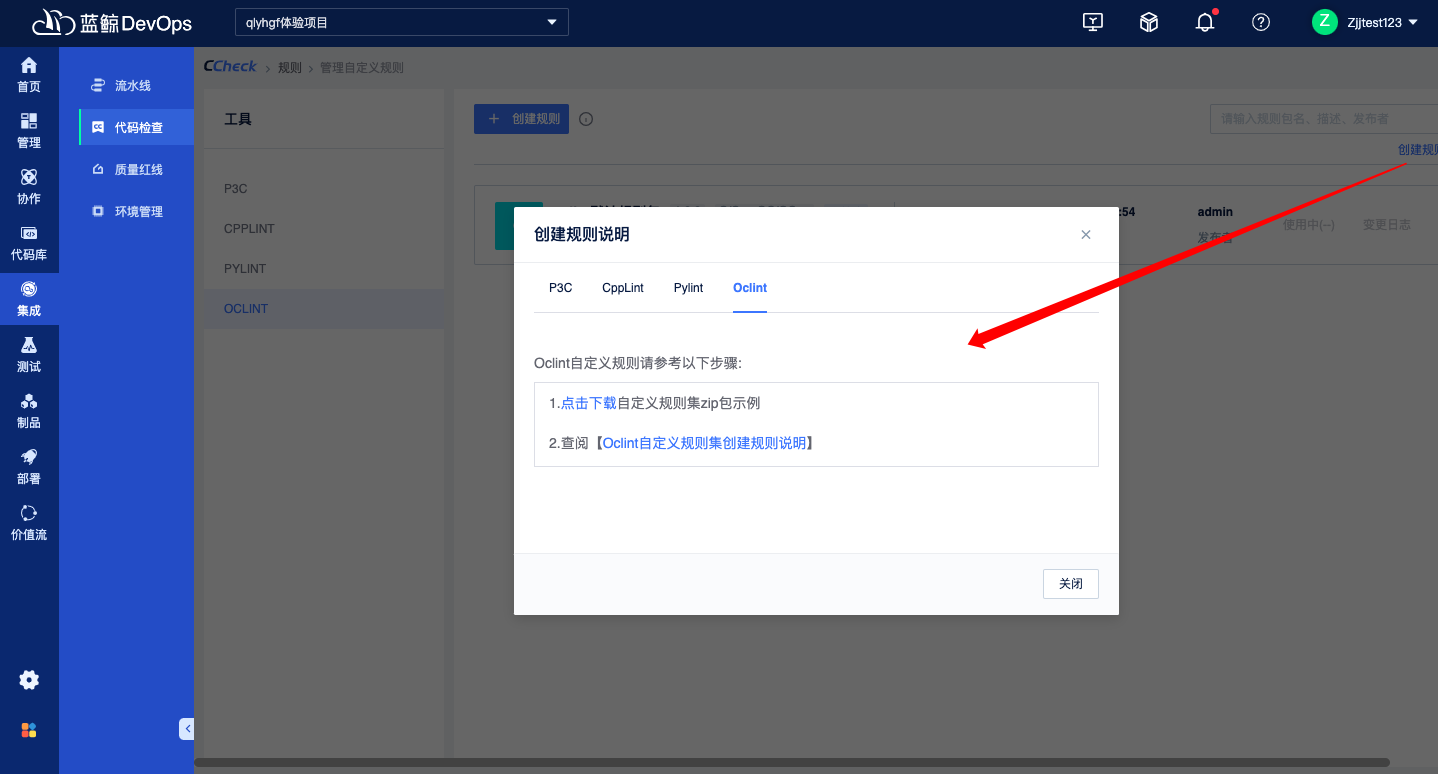
Task: Click the help question mark icon
Action: (x=1261, y=22)
